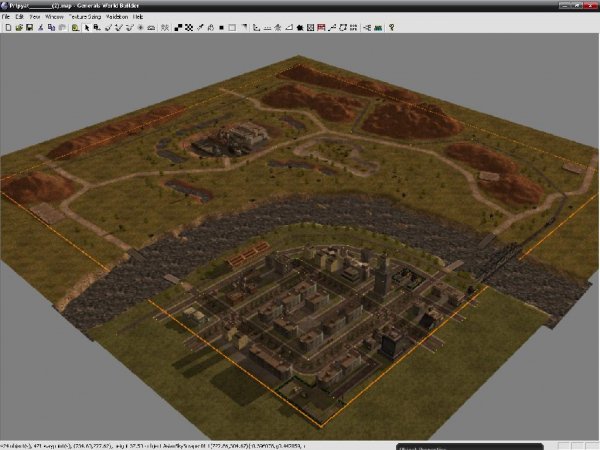This screenshot has width=600, height=450.
Task: Open the Help menu
Action: (x=138, y=17)
